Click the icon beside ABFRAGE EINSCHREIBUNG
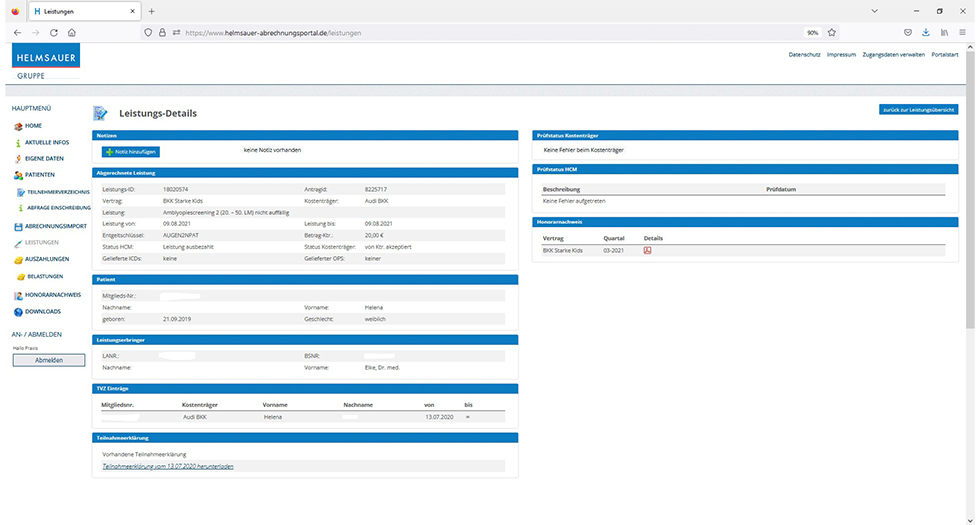 (21, 208)
